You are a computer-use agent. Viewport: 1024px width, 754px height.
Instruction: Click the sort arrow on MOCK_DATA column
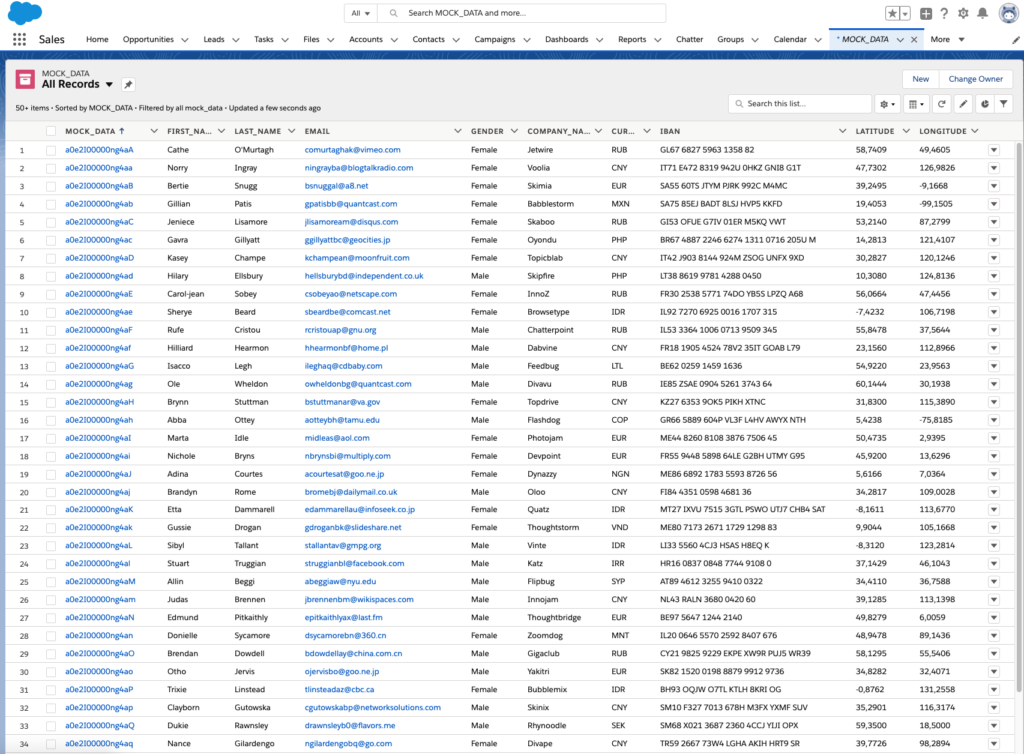pos(121,131)
